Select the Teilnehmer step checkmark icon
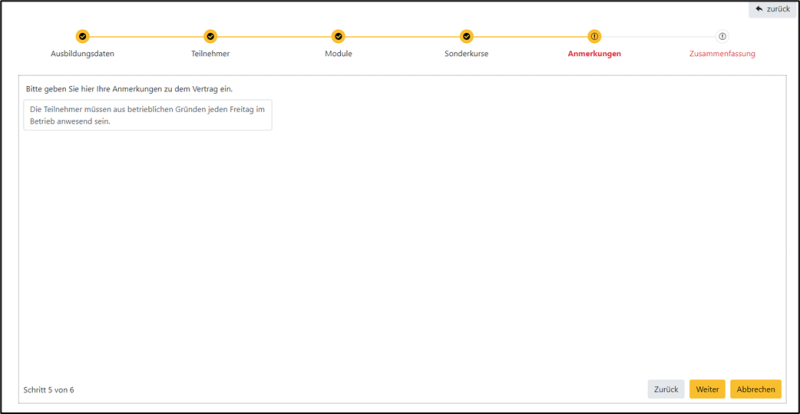 pos(210,36)
